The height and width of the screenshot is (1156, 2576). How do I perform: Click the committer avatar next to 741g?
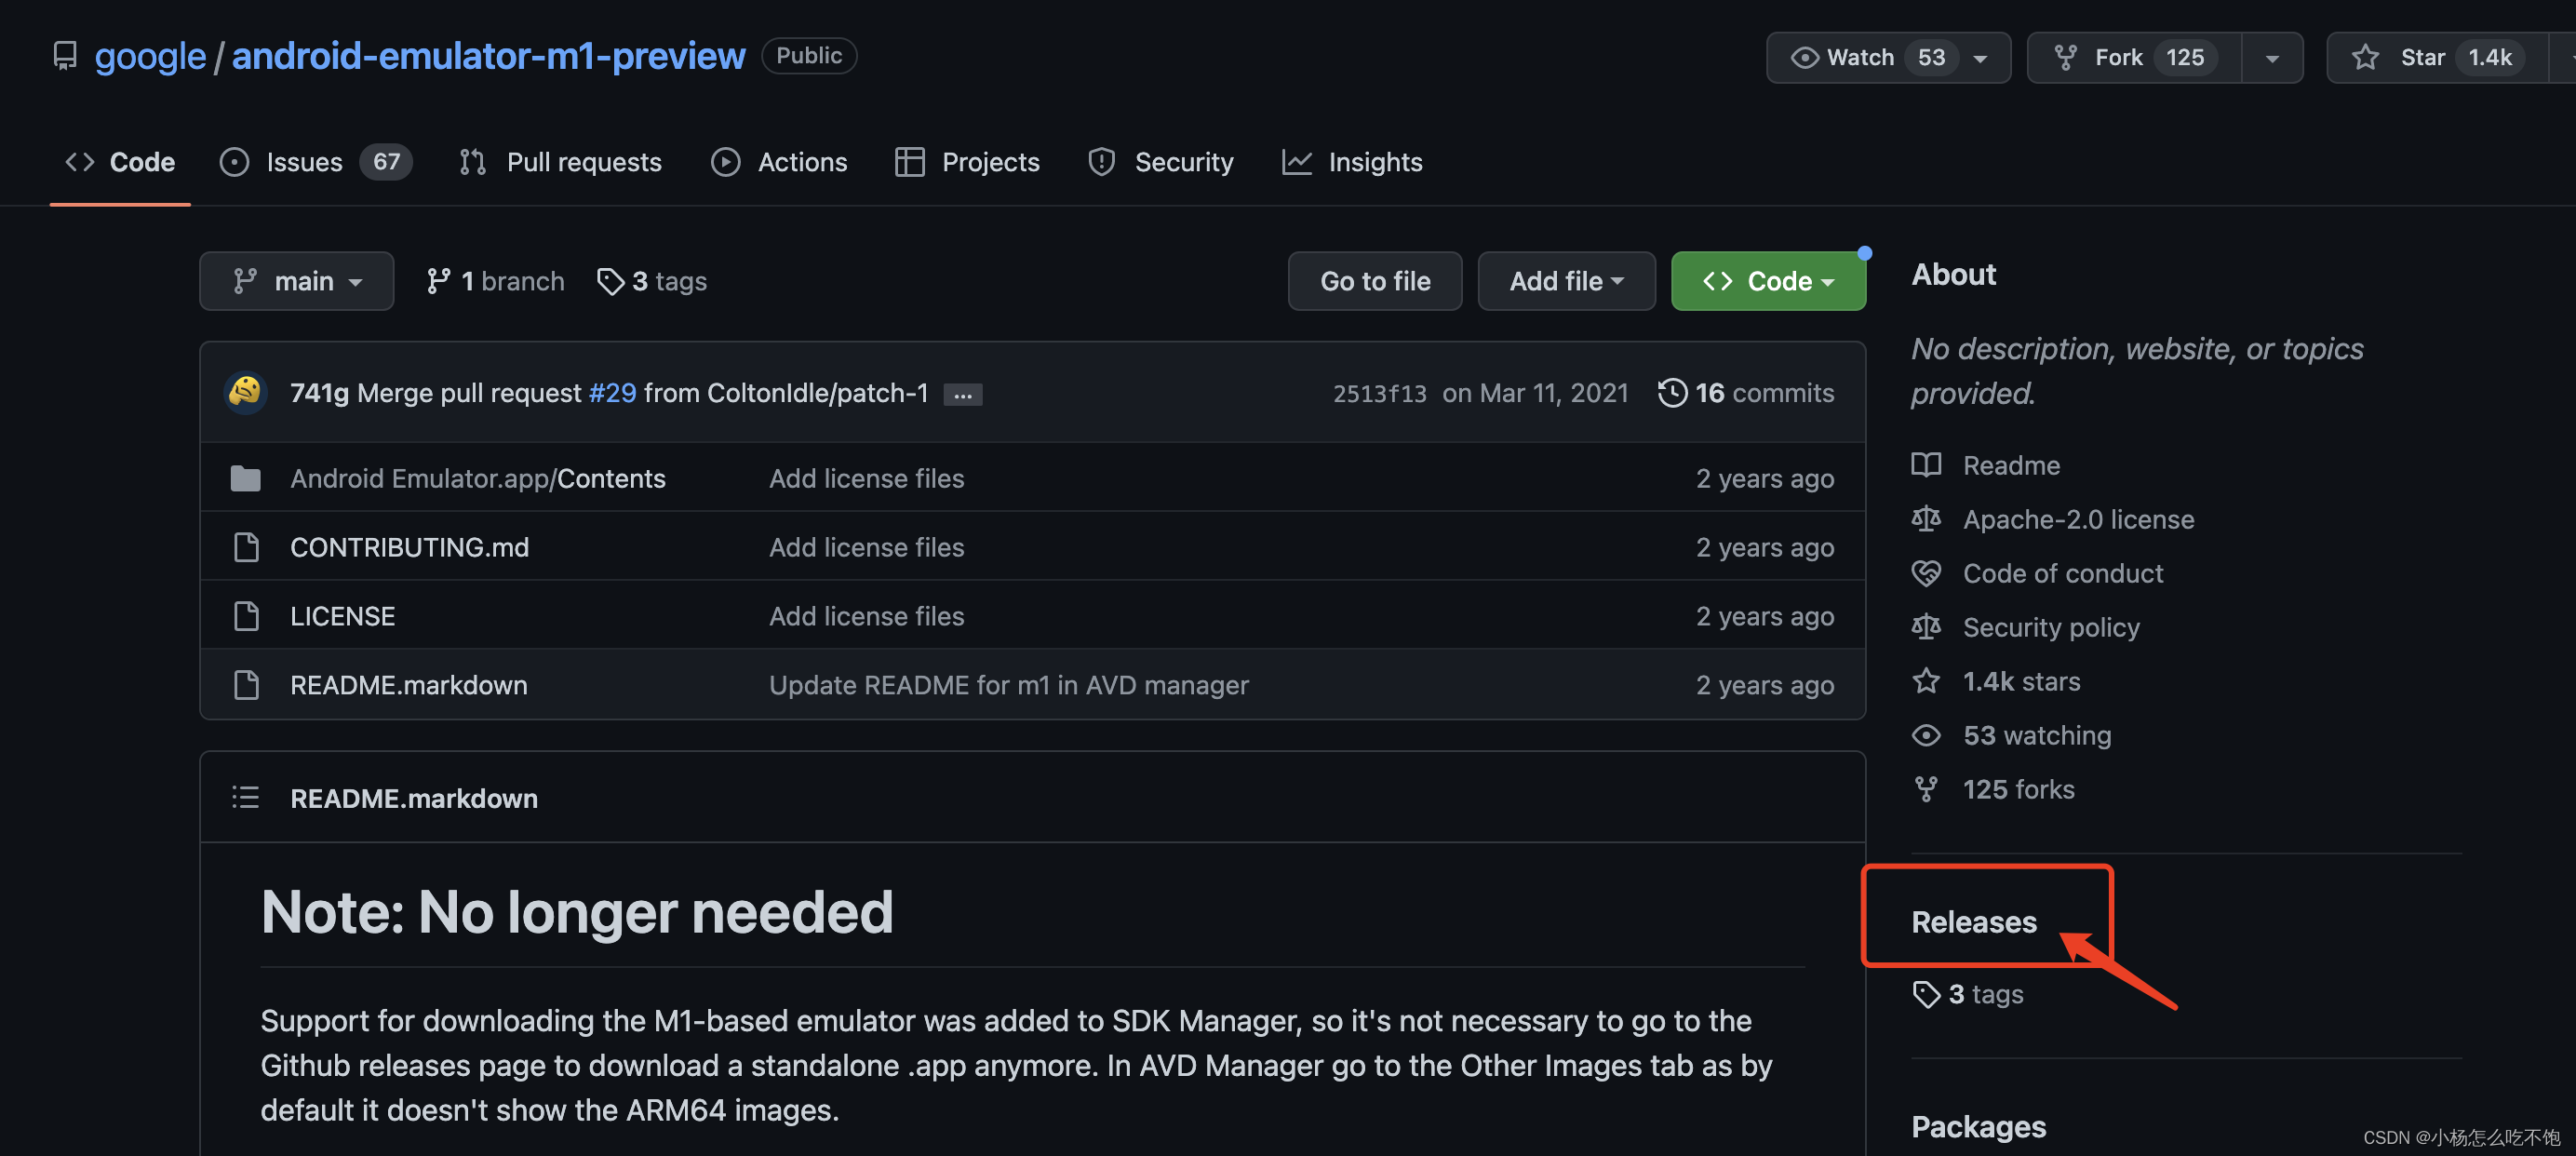coord(245,392)
